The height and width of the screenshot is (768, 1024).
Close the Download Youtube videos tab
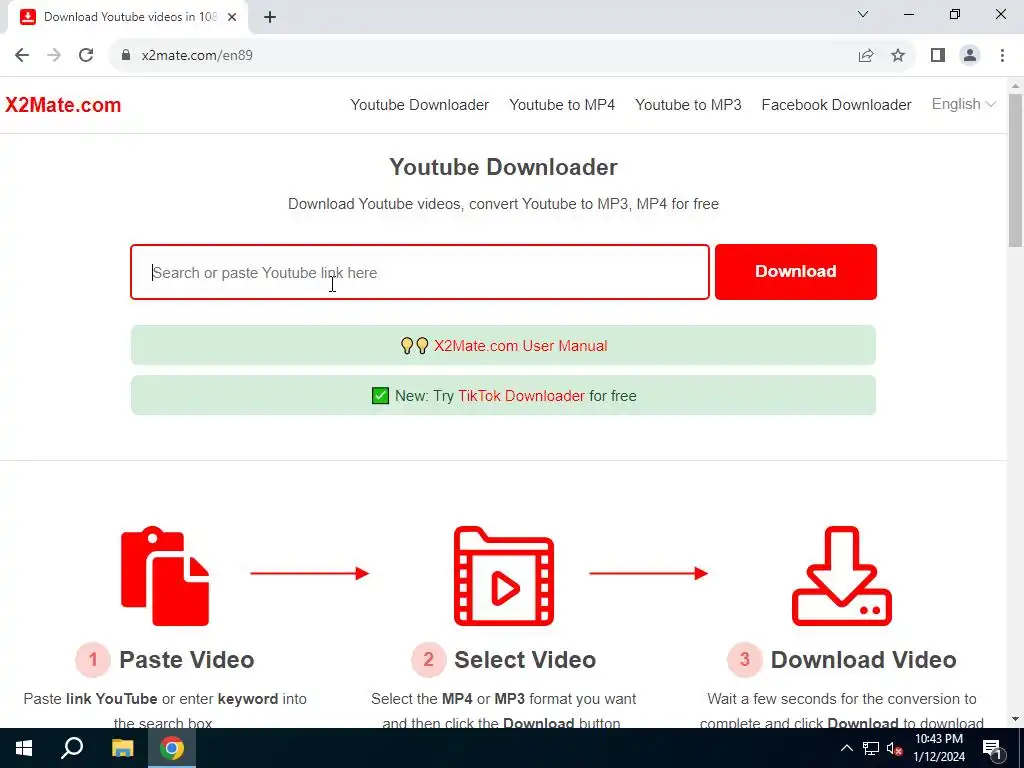coord(232,18)
